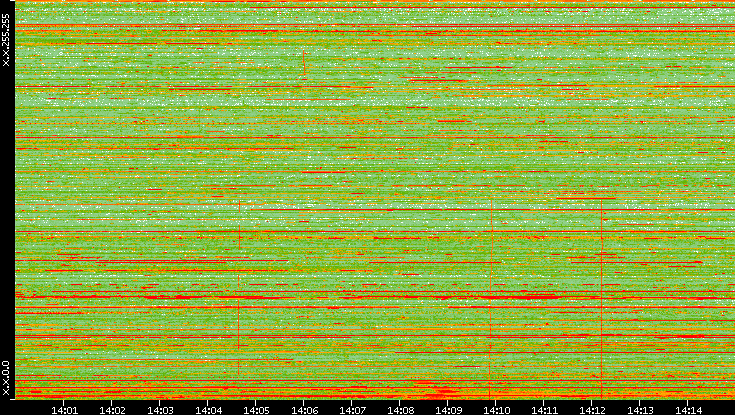This screenshot has height=415, width=735.
Task: Select the 14:04 time axis label
Action: [x=208, y=410]
